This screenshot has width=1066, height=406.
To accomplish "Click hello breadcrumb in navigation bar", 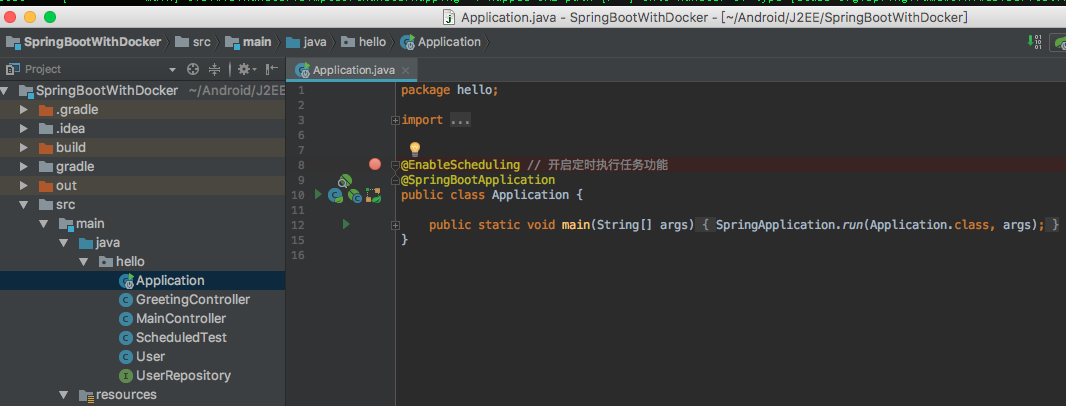I will point(364,42).
